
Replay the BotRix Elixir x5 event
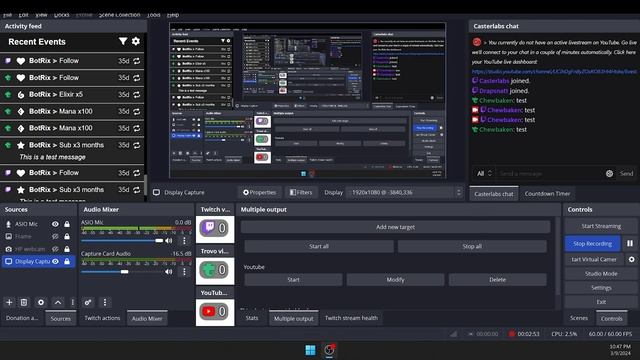tap(136, 94)
